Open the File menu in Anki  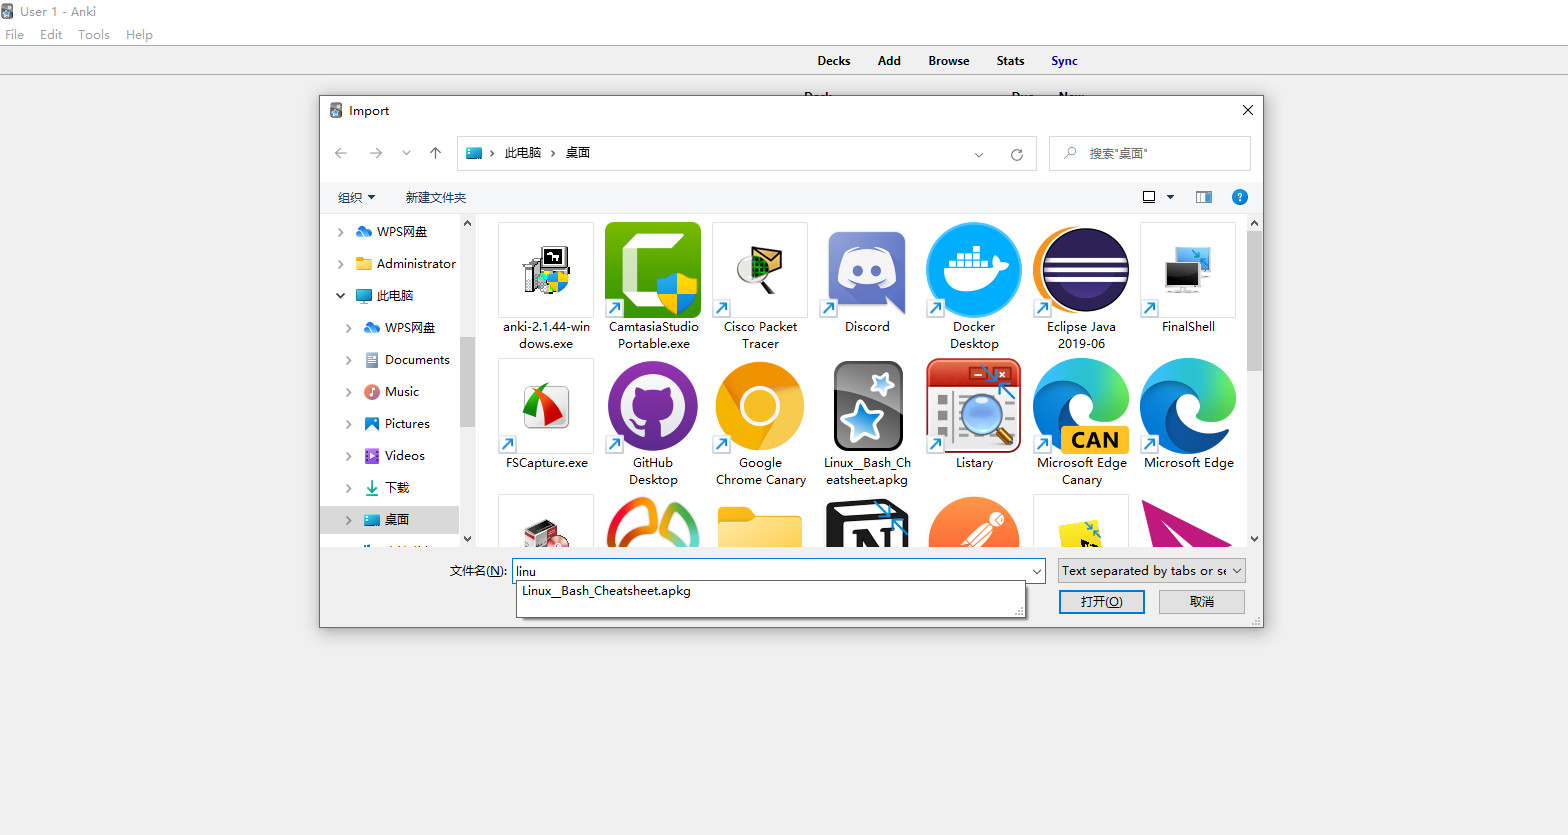[15, 34]
